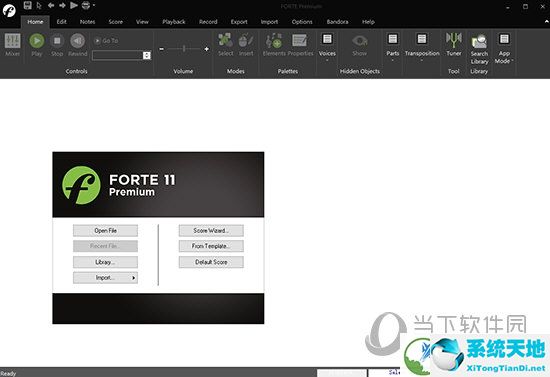The height and width of the screenshot is (377, 550).
Task: Open the Help ribbon tab
Action: pos(368,22)
